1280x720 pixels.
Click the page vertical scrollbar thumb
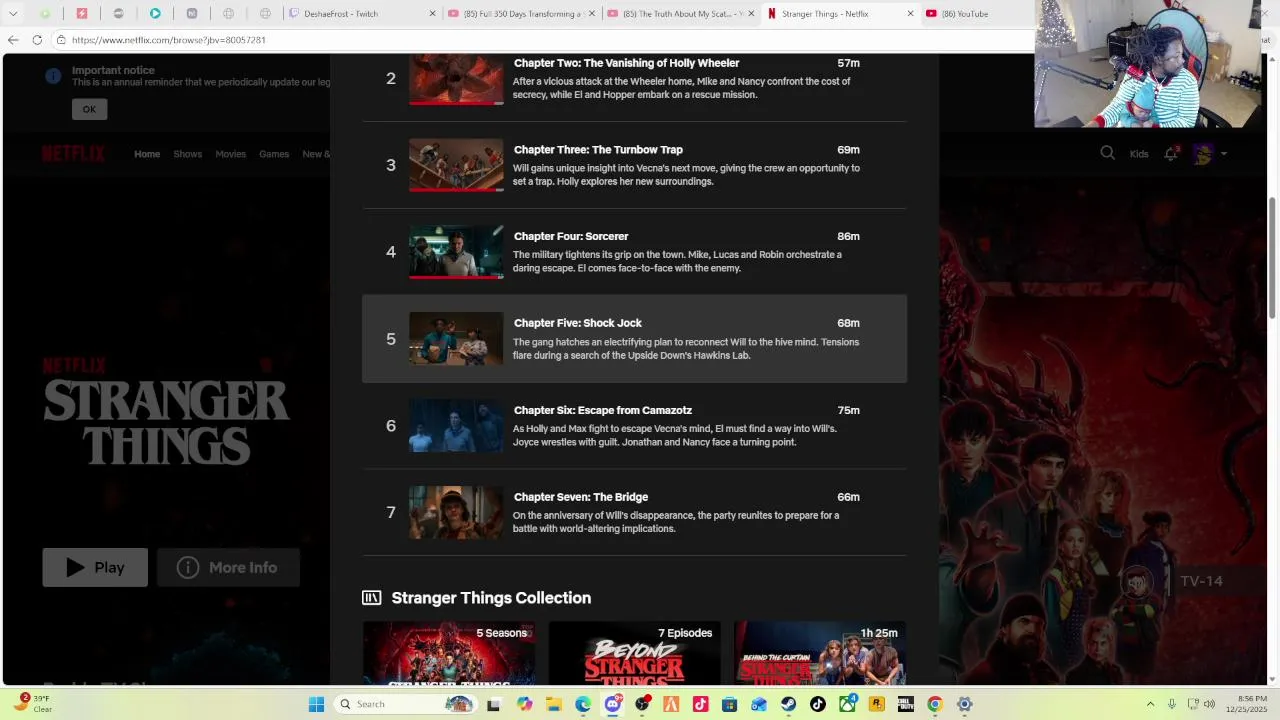(1272, 258)
